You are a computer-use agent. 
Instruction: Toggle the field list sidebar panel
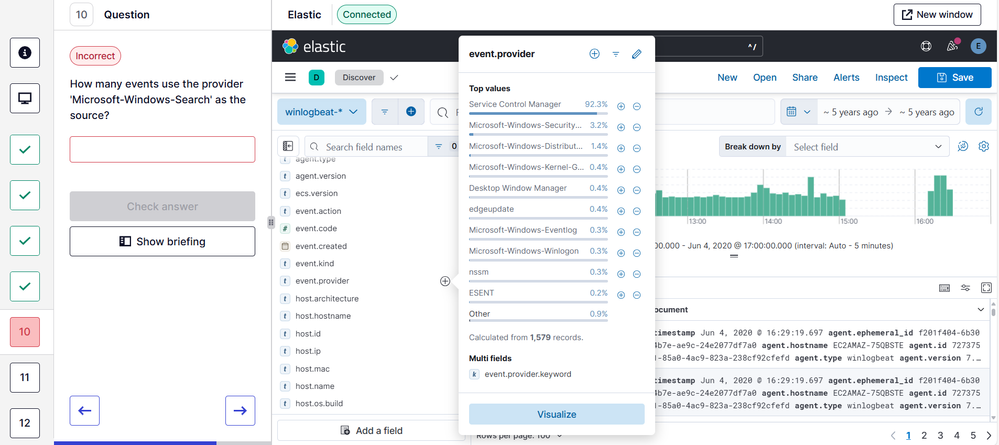(x=289, y=147)
